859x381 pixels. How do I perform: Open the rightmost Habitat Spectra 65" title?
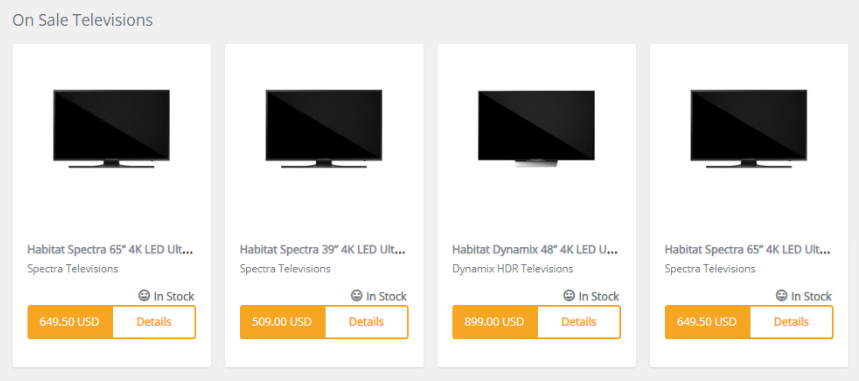(748, 250)
